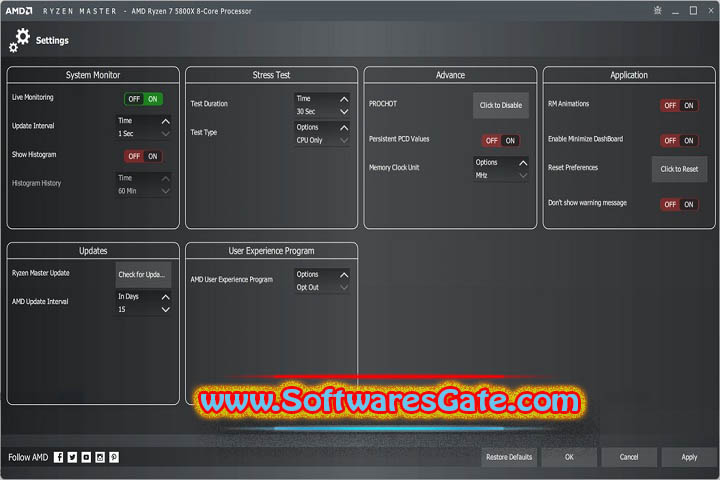Click Restore Defaults button
The image size is (720, 480).
[x=509, y=457]
